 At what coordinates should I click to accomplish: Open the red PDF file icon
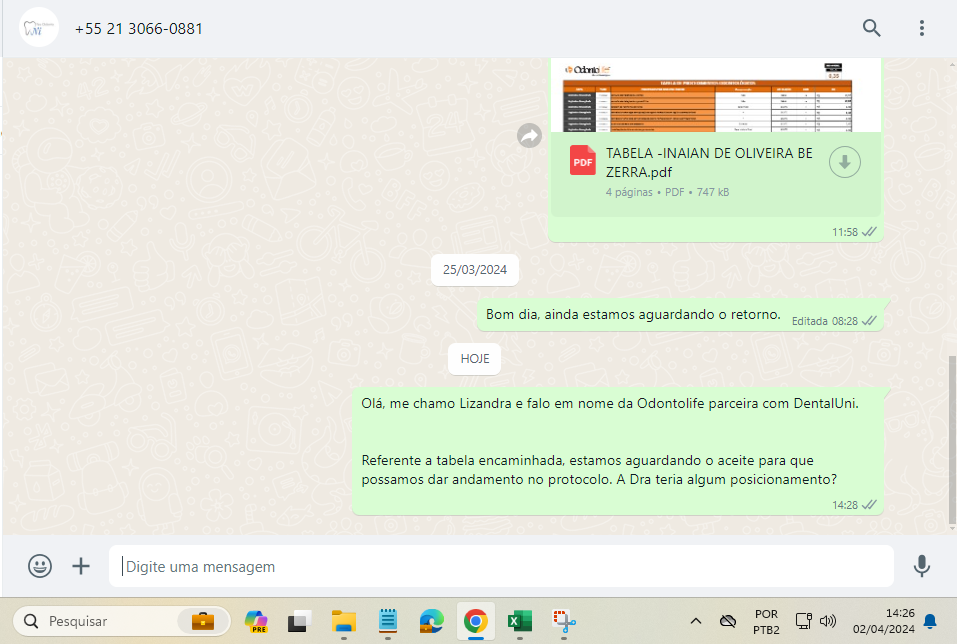click(582, 161)
